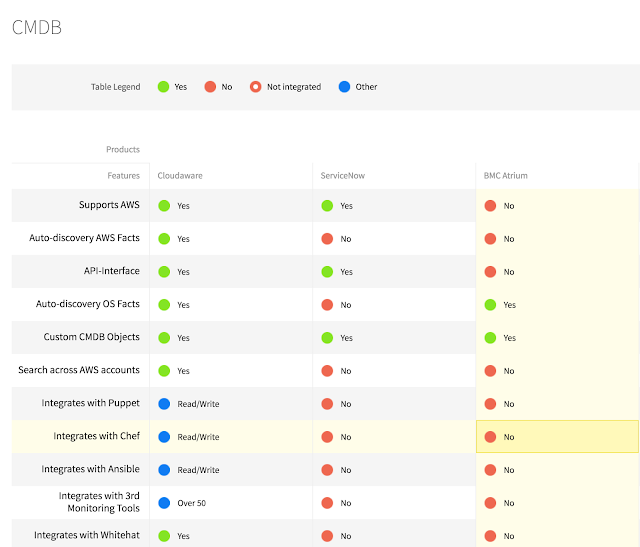
Task: Click green Yes icon for Cloudaware Supports AWS
Action: (x=164, y=206)
